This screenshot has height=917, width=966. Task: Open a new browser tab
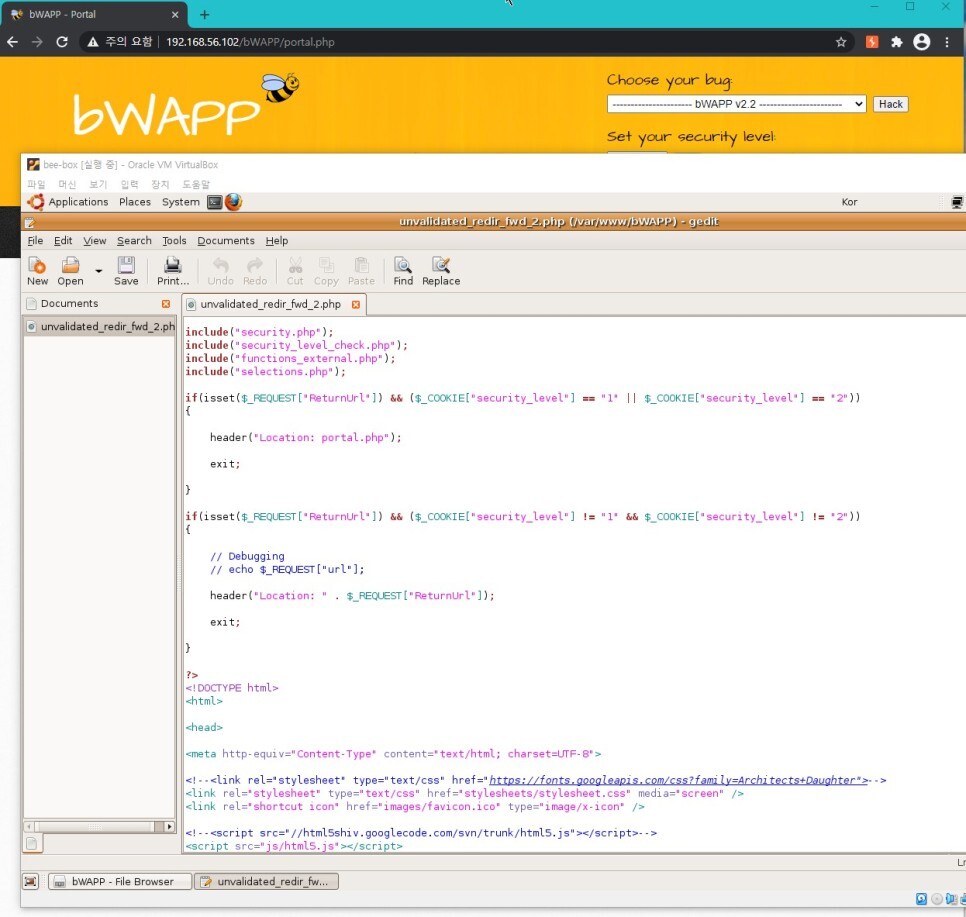(205, 14)
